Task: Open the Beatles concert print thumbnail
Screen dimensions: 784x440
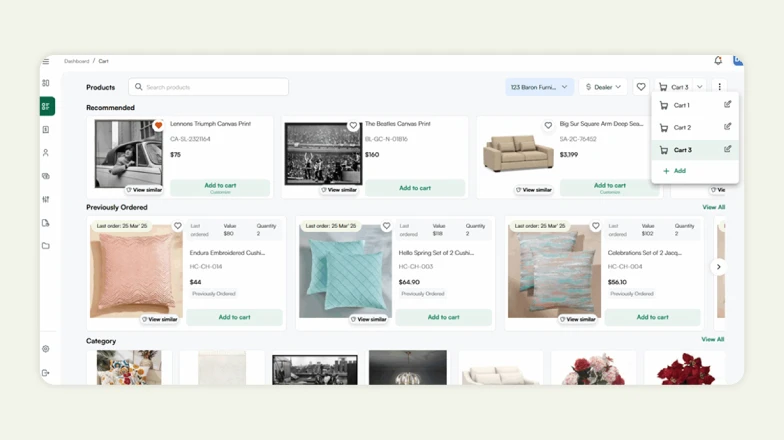Action: point(323,154)
